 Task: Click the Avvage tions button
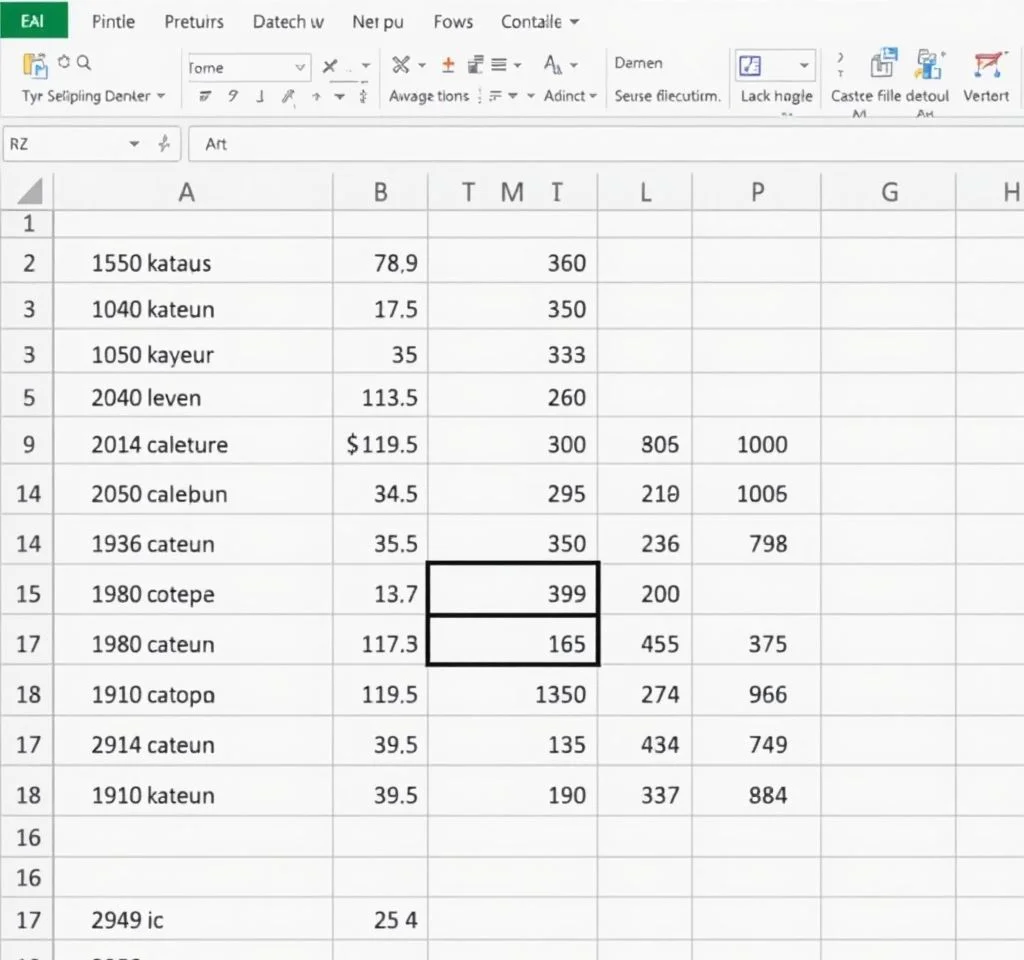tap(428, 96)
